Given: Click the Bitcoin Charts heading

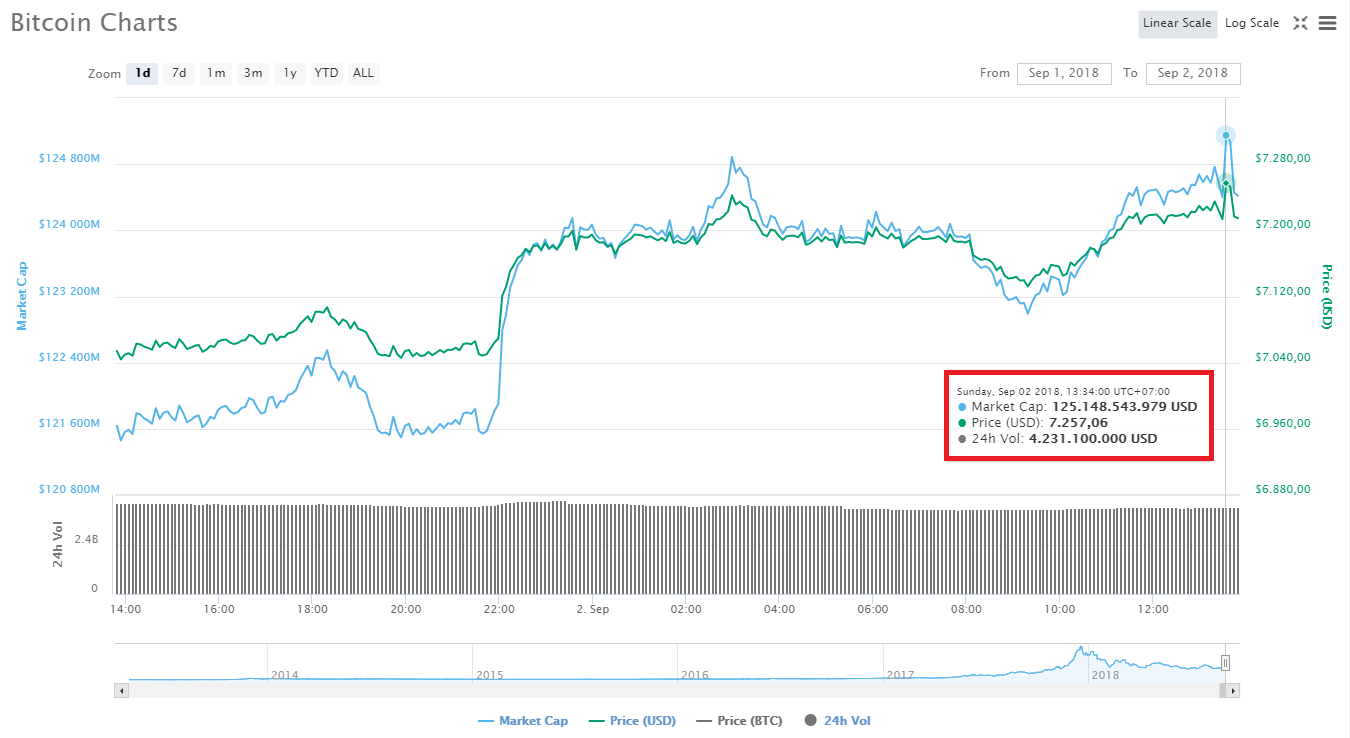Looking at the screenshot, I should tap(94, 23).
